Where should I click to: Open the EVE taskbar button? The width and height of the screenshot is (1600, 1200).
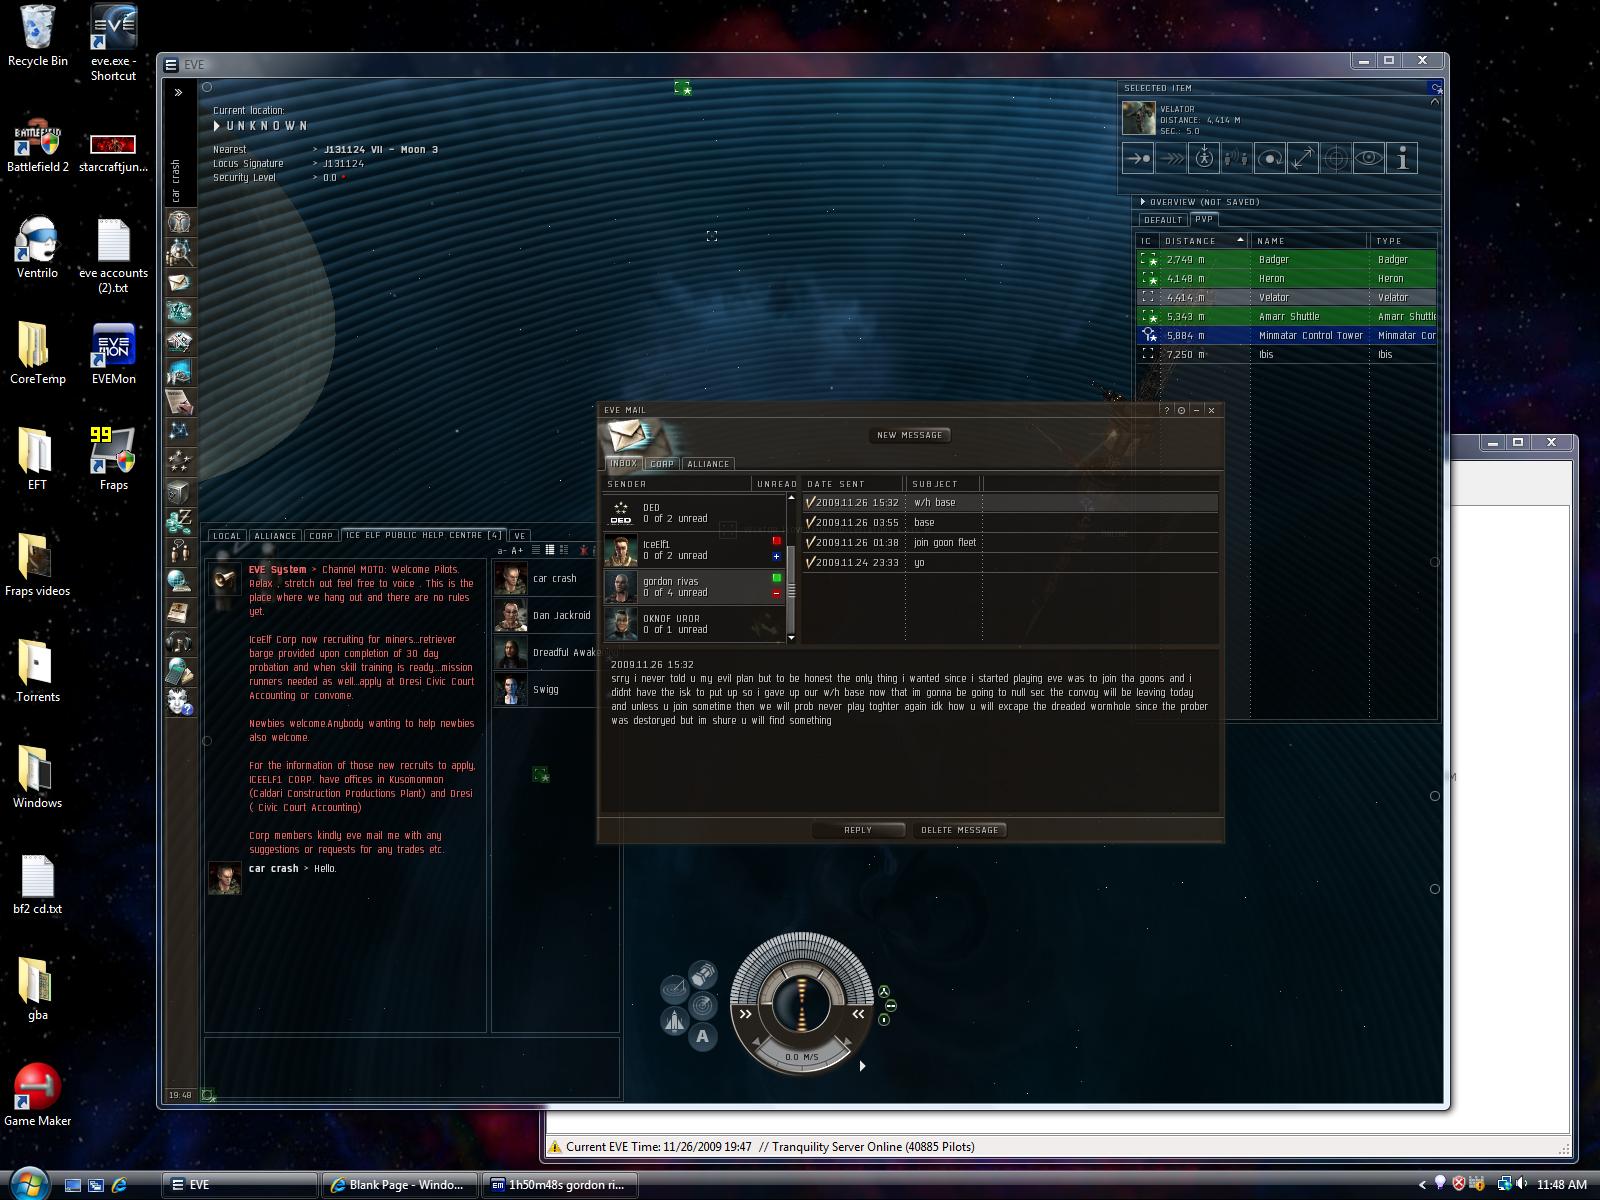(x=240, y=1185)
